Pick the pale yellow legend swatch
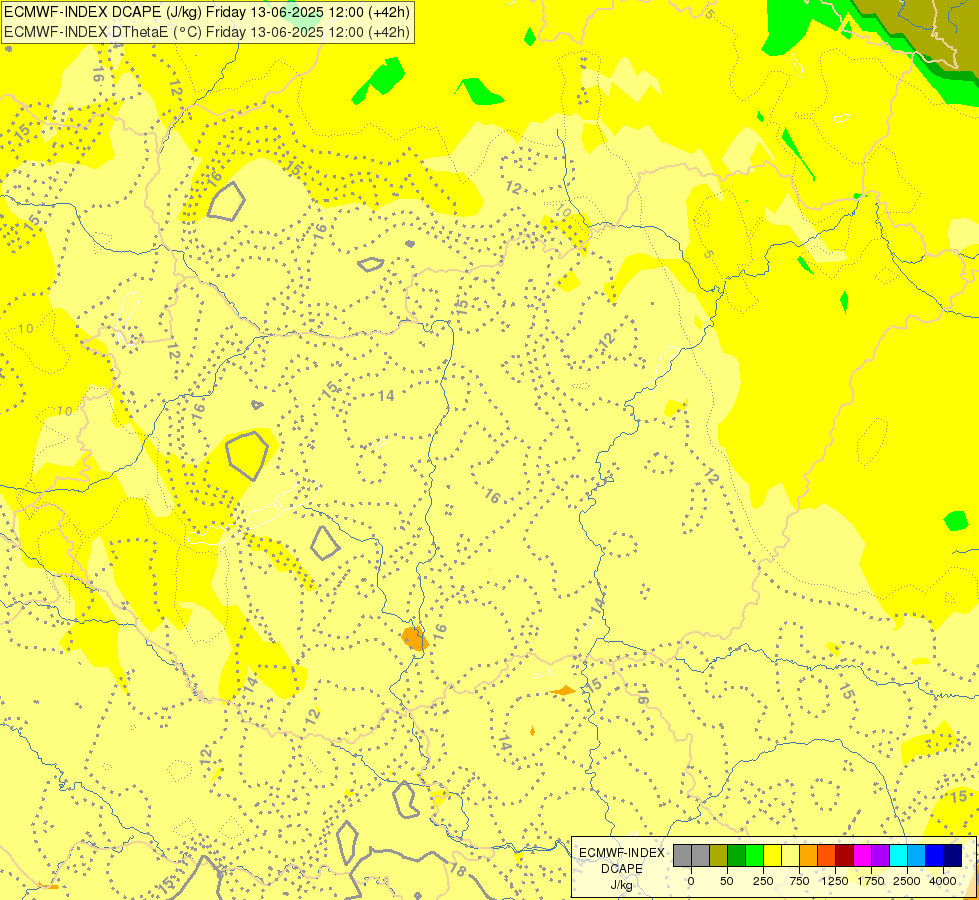The height and width of the screenshot is (900, 979). (790, 855)
